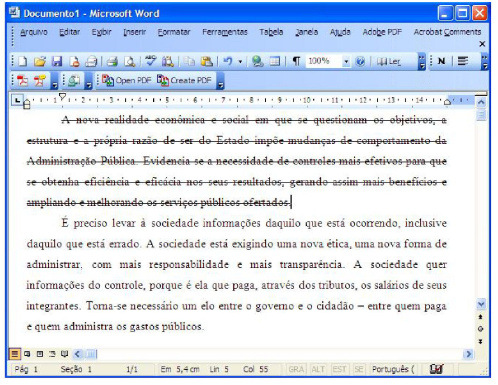Toggle Show/Hide paragraph marks

tap(296, 61)
